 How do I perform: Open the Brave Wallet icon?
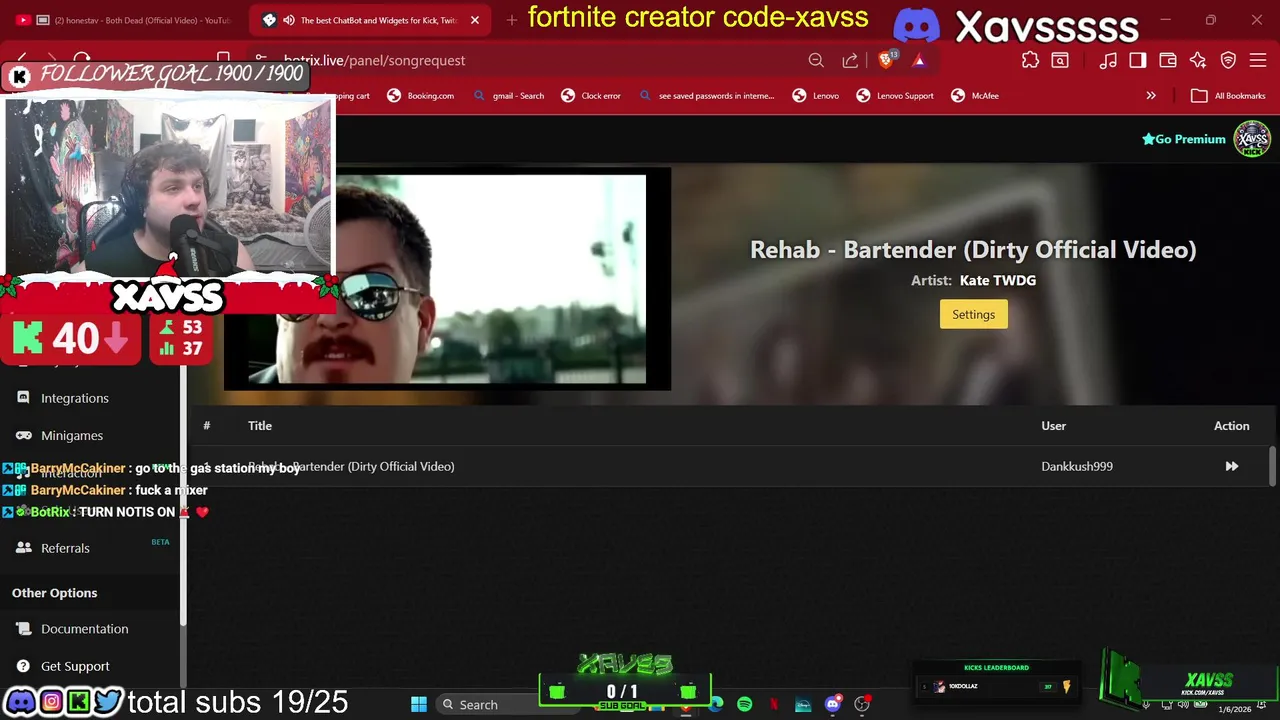pos(1168,60)
